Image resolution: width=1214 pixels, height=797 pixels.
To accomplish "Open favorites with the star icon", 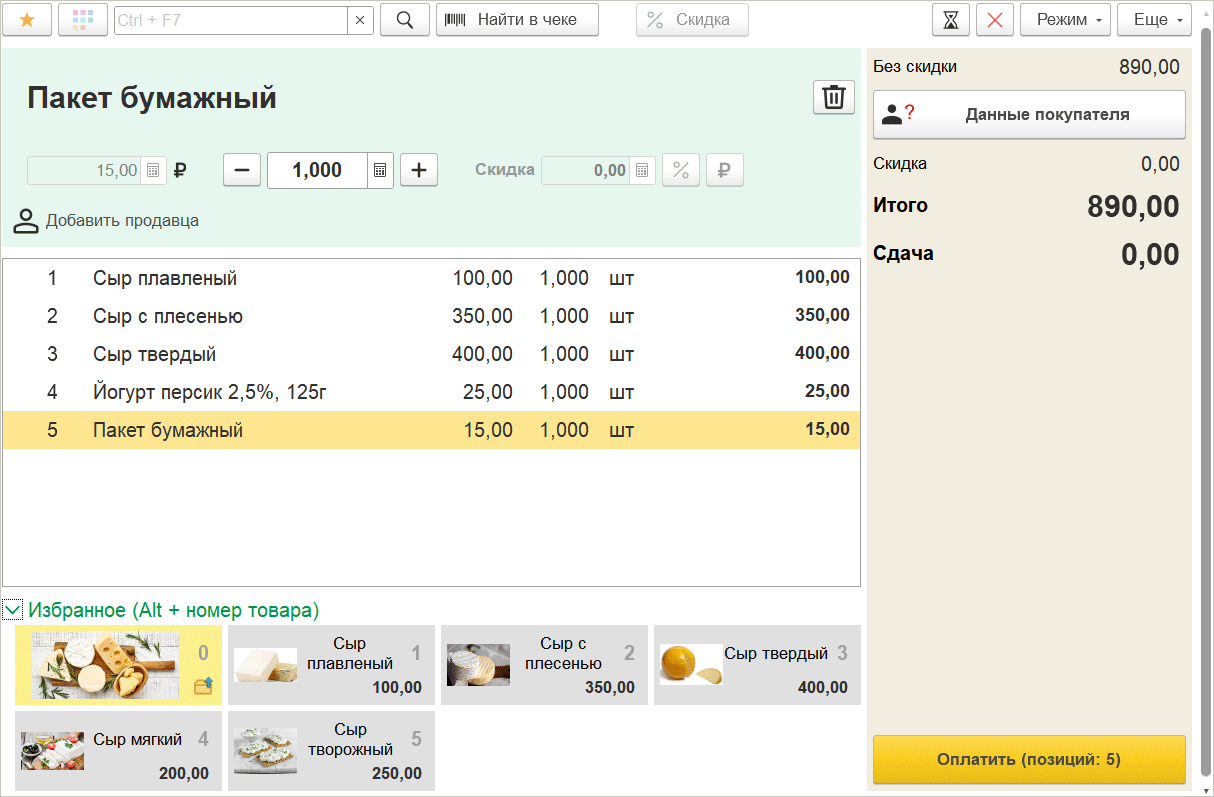I will click(x=27, y=19).
